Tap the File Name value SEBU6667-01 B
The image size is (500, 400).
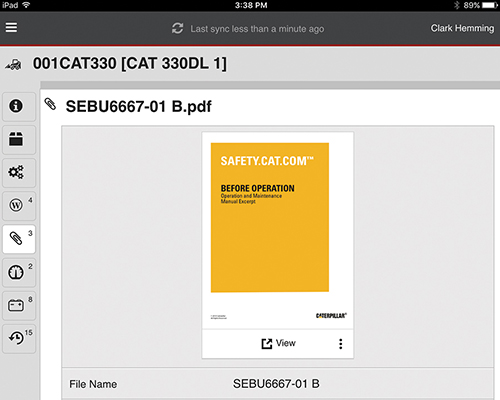(x=276, y=384)
